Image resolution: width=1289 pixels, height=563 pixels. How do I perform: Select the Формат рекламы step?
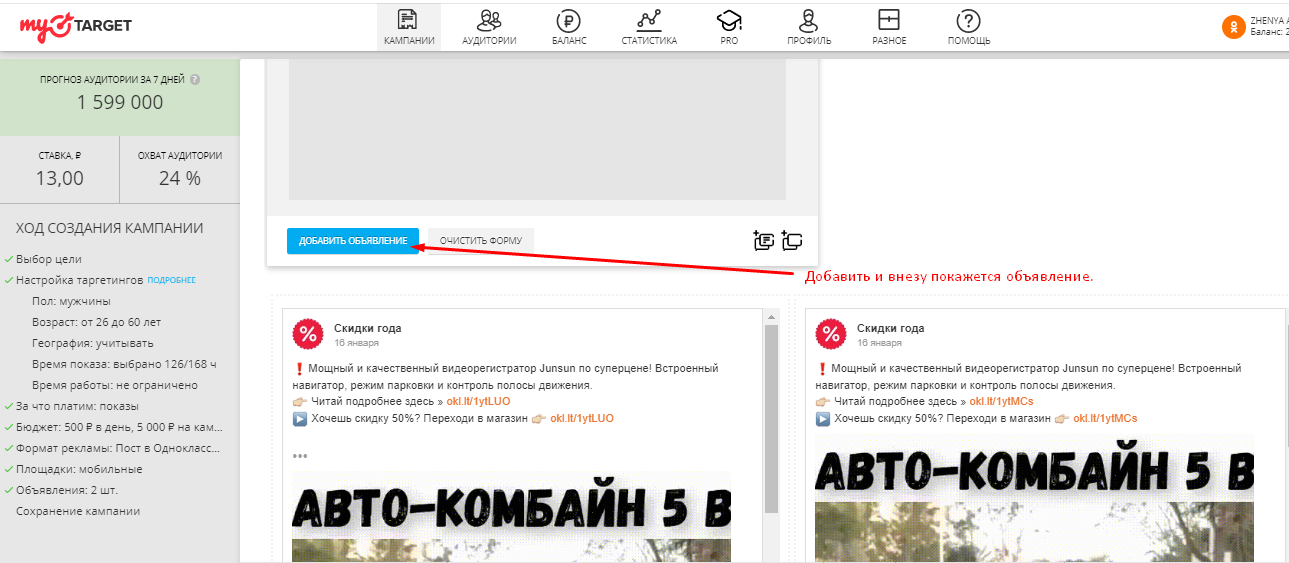(x=119, y=448)
